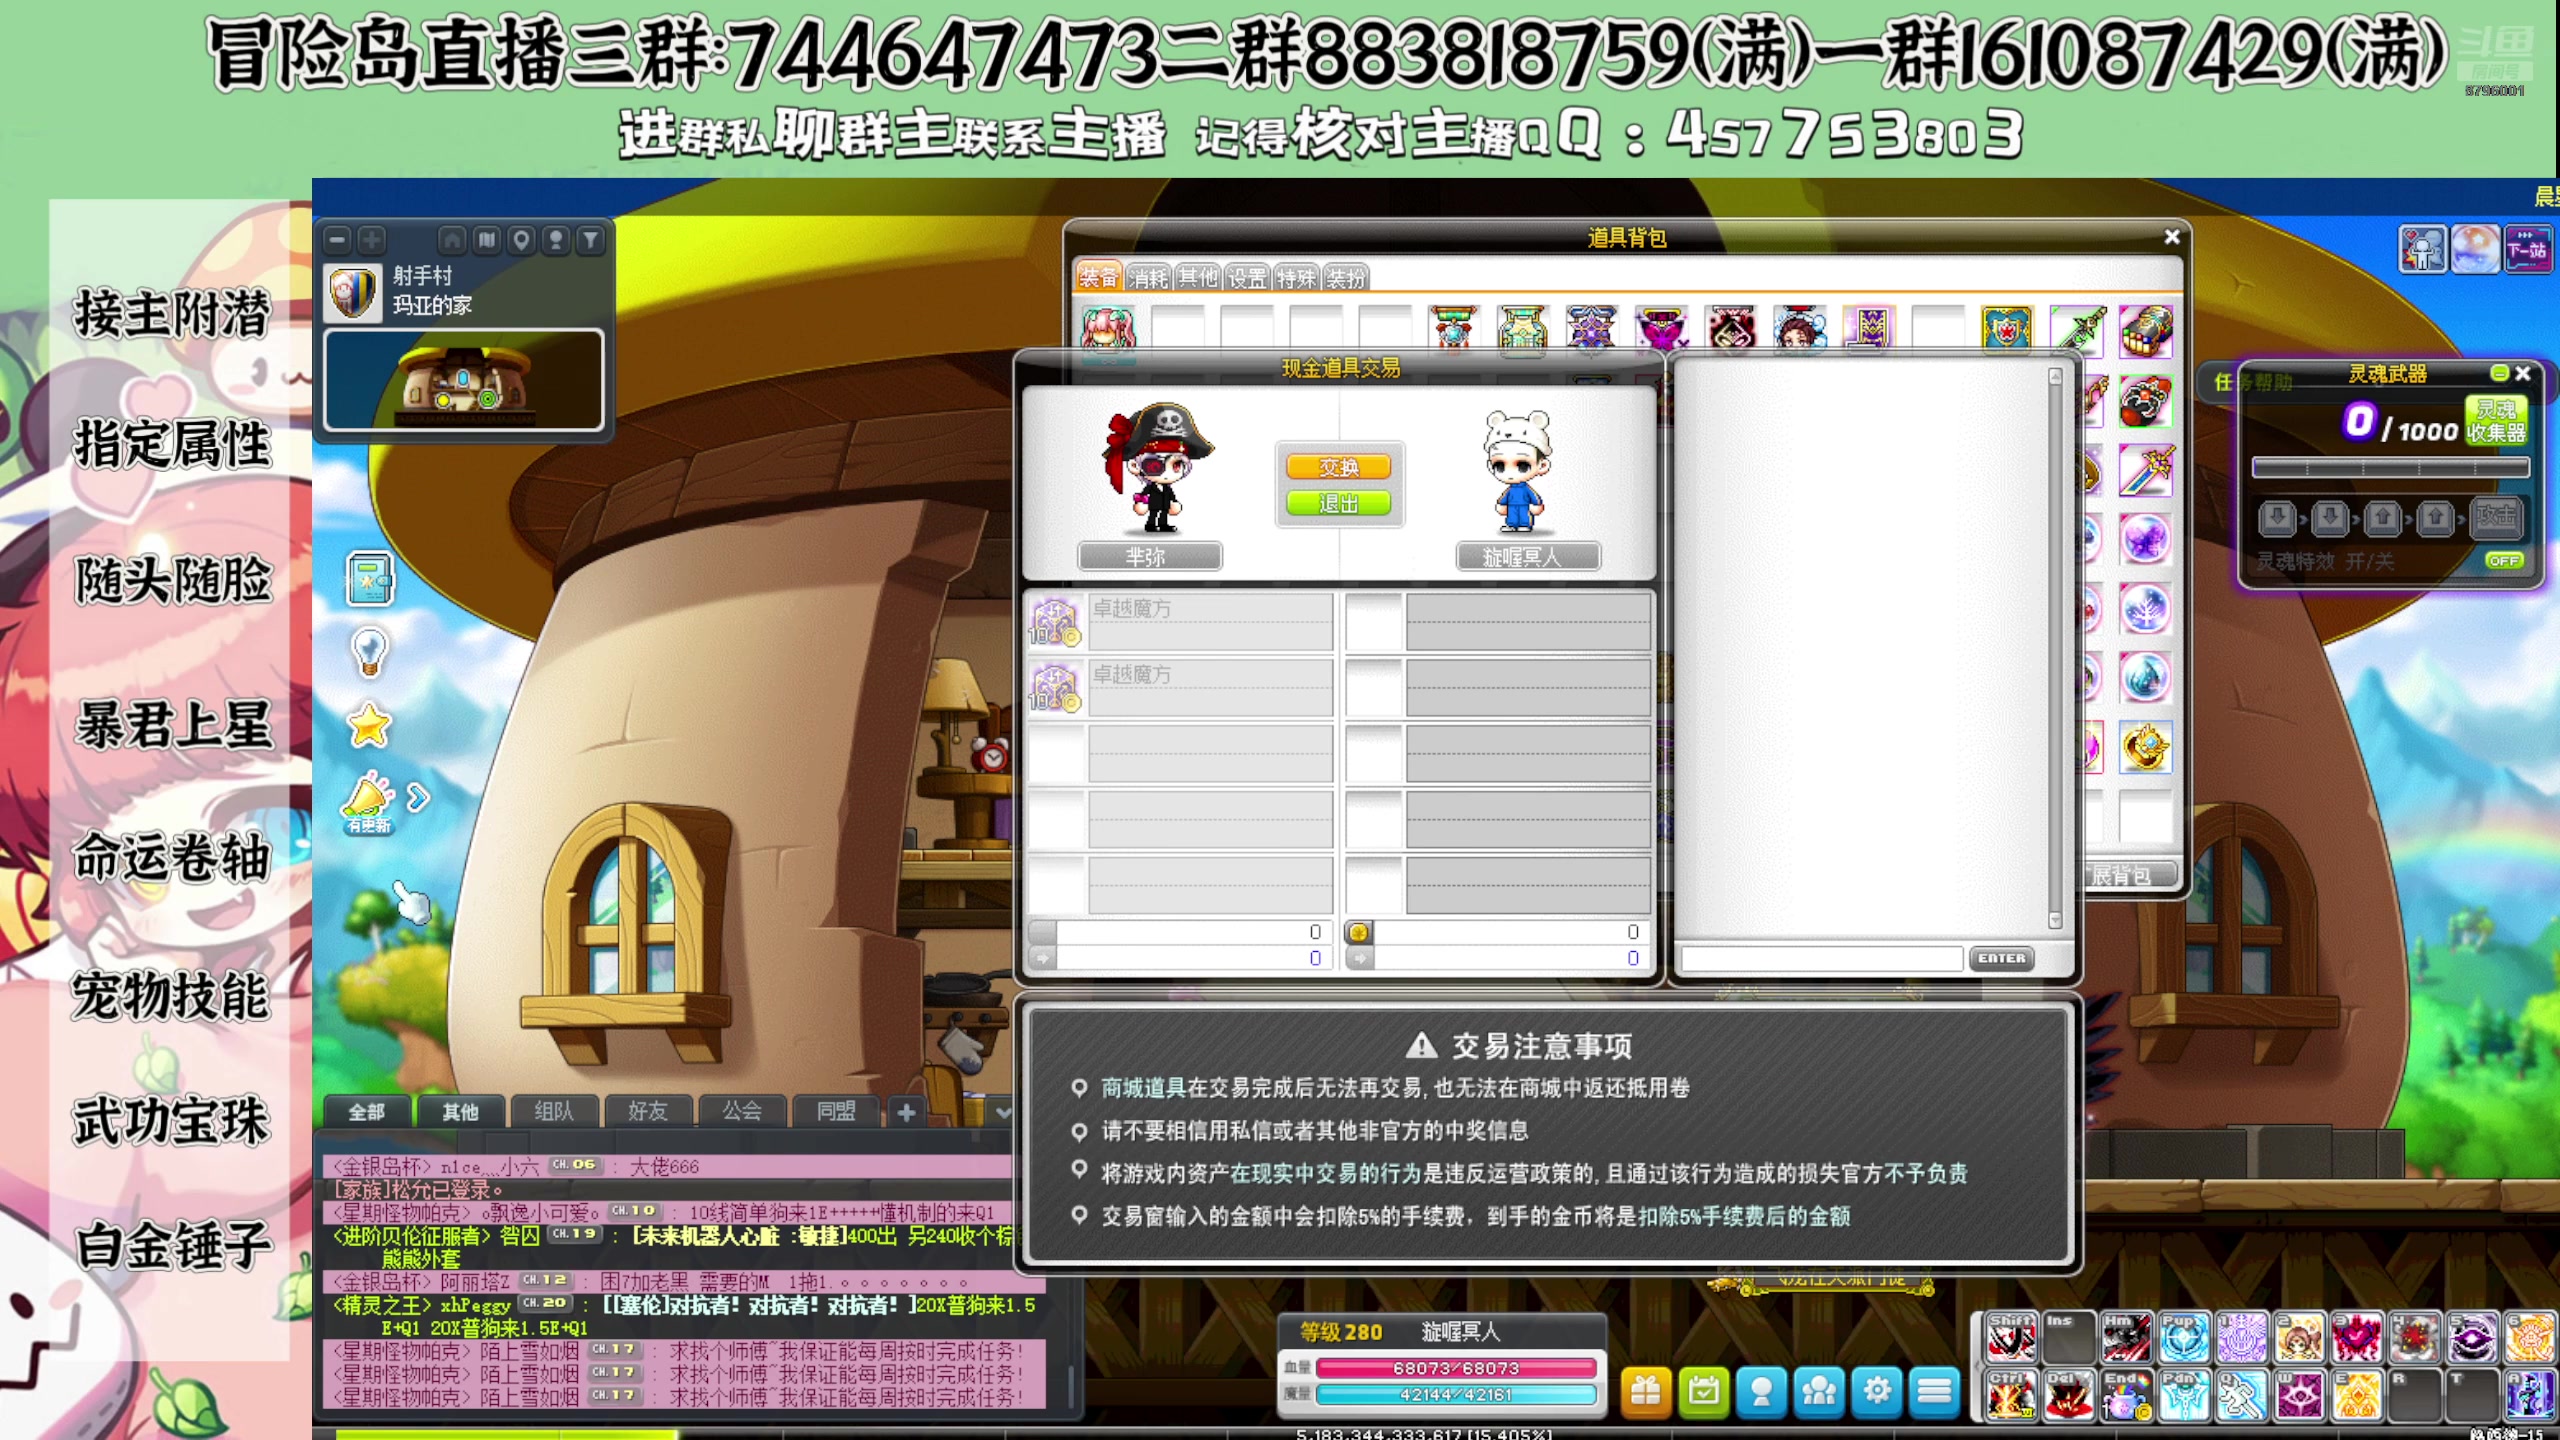Switch to the 设置 inventory tab
The width and height of the screenshot is (2560, 1440).
tap(1247, 278)
